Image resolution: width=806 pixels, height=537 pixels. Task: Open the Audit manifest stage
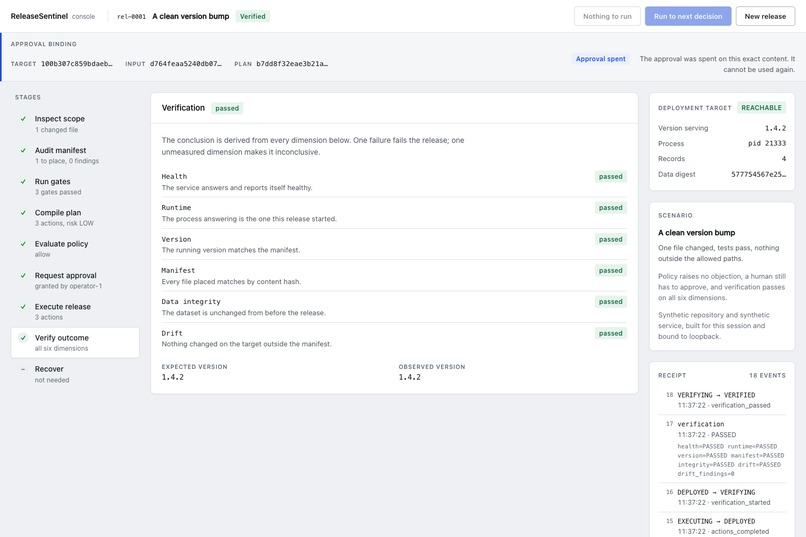tap(75, 155)
